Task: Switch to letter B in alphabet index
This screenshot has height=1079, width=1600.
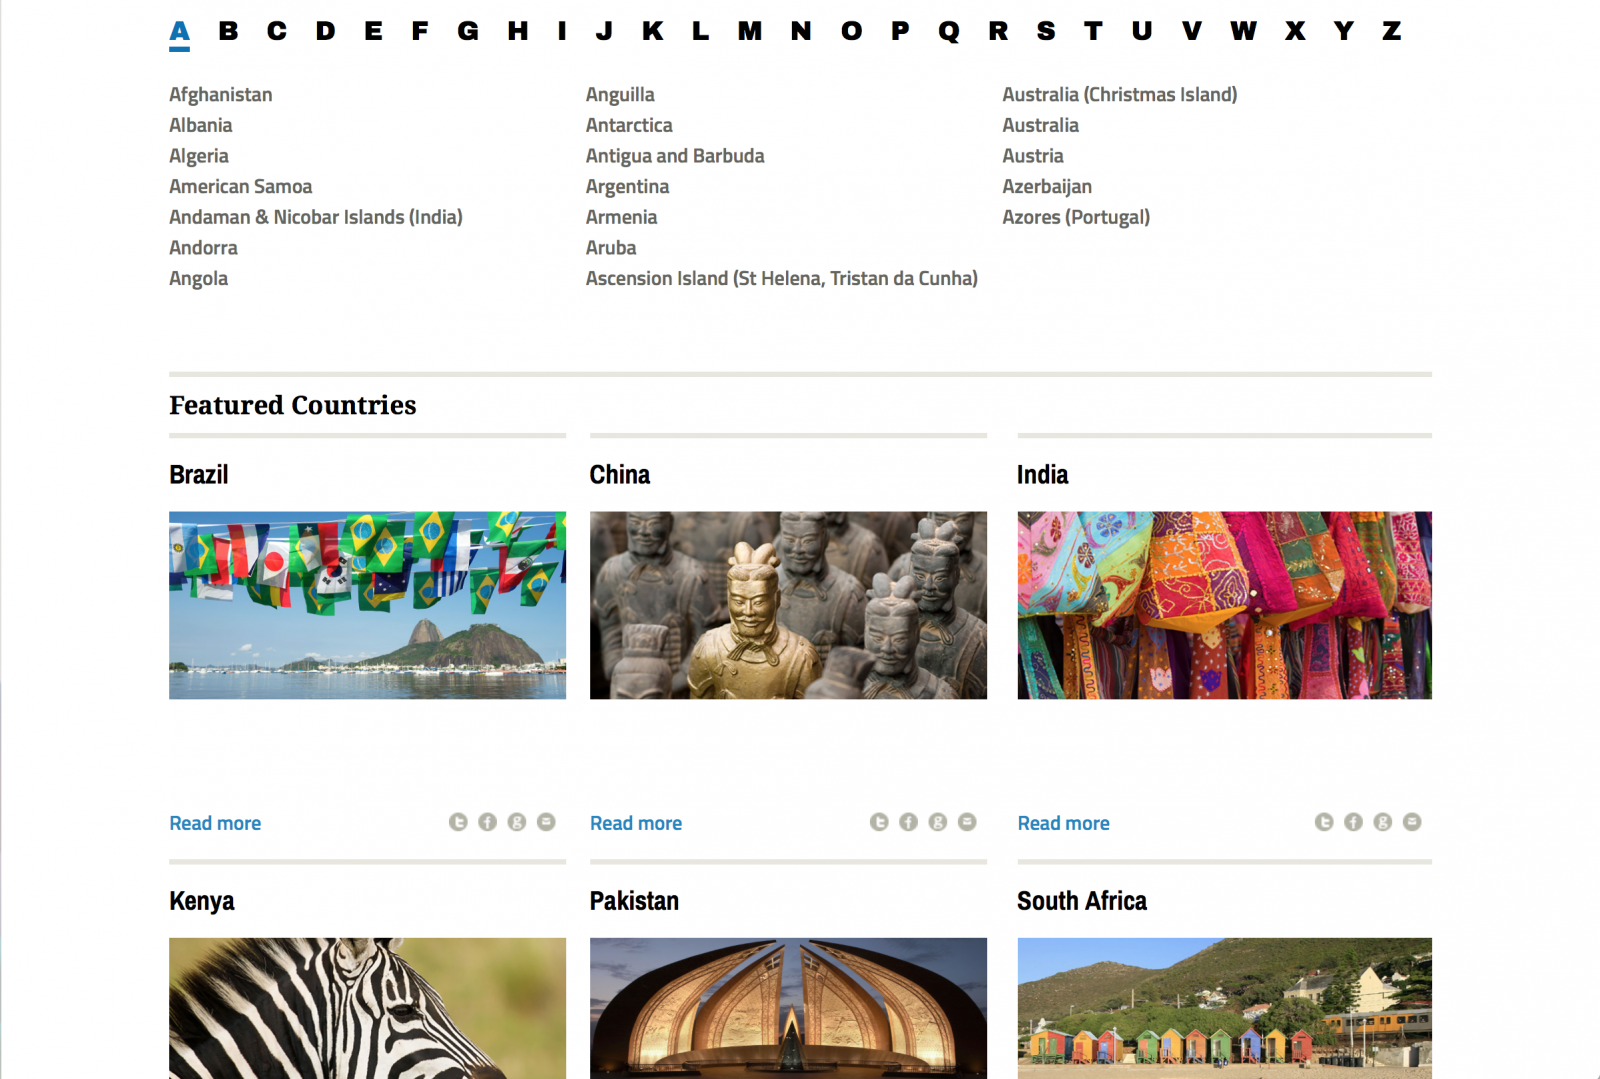Action: click(x=228, y=31)
